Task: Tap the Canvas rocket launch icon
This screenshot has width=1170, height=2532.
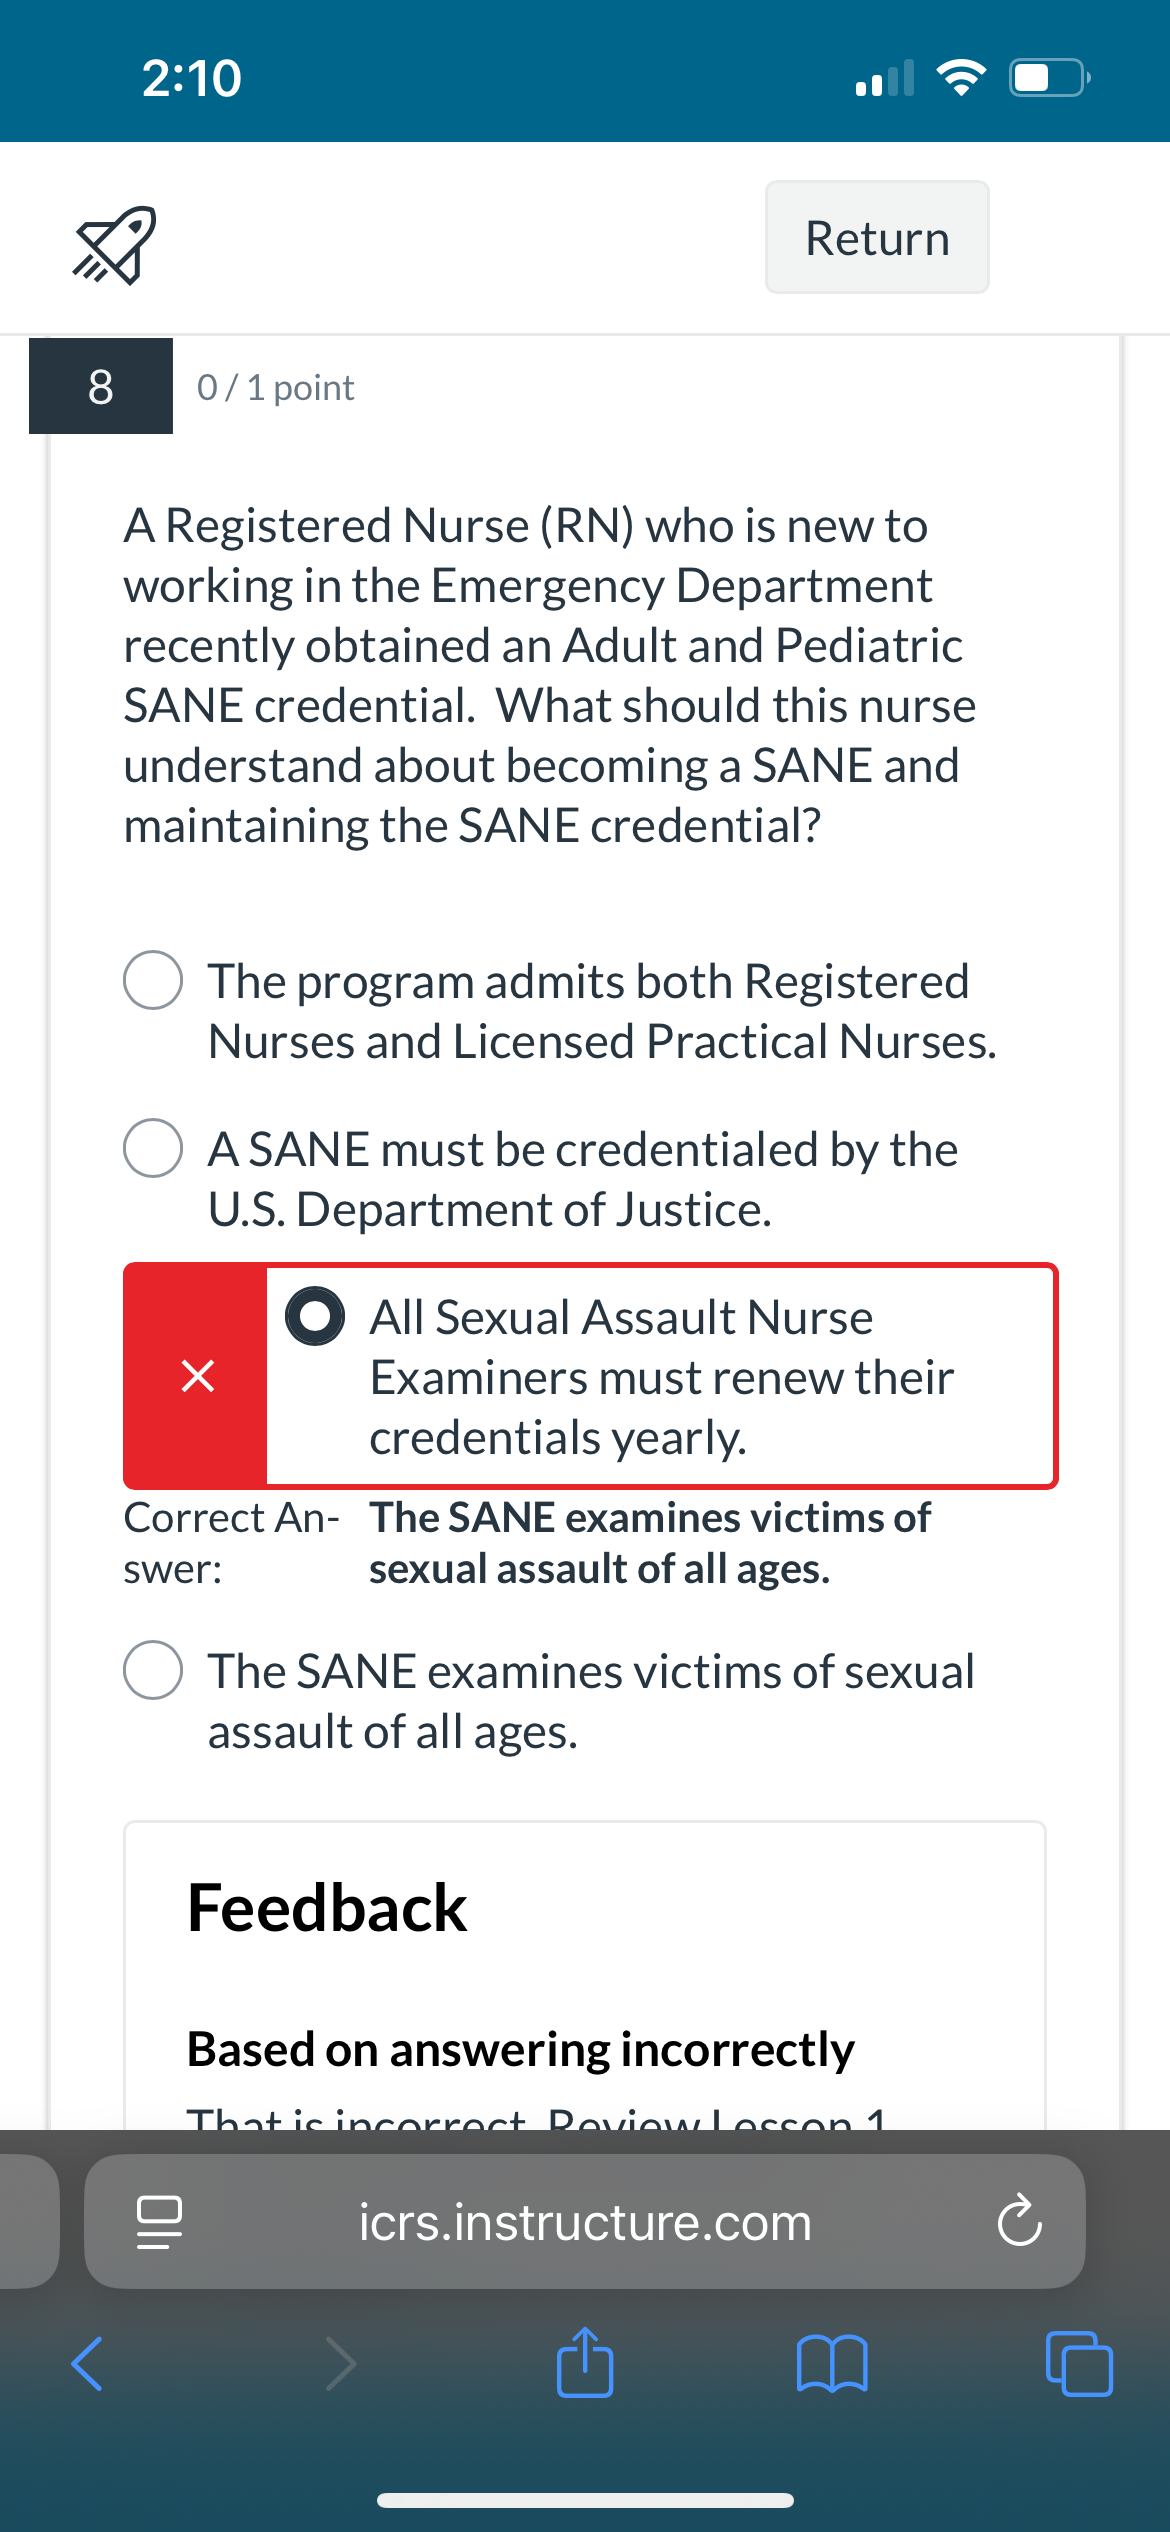Action: pos(114,244)
